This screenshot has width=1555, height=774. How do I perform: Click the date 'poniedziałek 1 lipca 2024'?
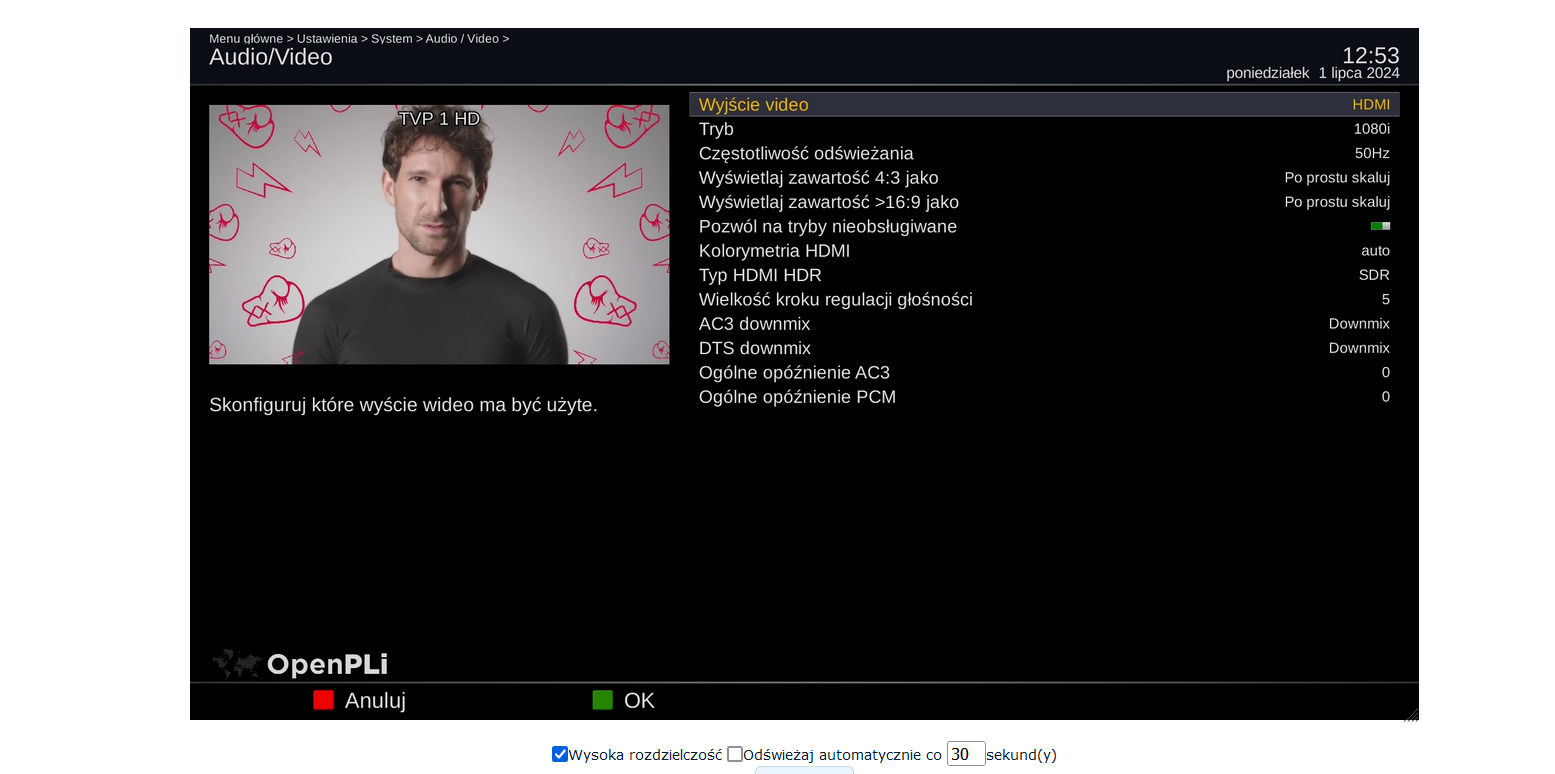1313,73
